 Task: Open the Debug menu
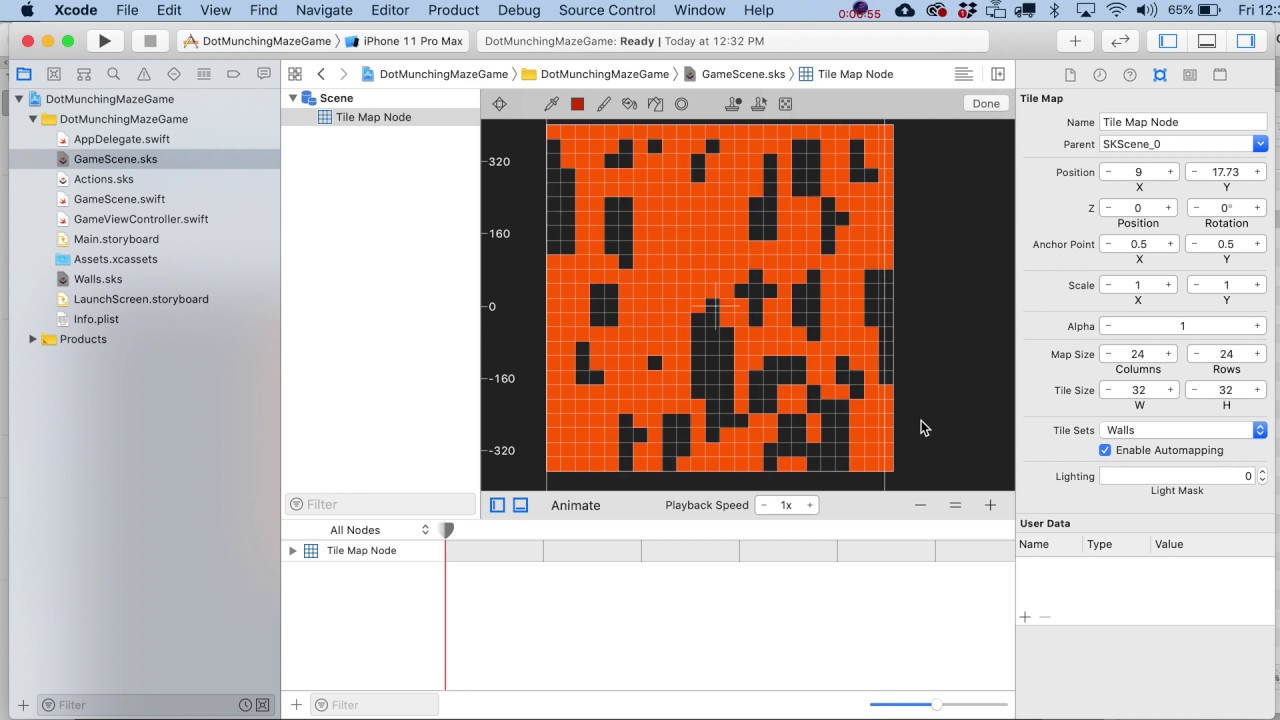[x=519, y=10]
